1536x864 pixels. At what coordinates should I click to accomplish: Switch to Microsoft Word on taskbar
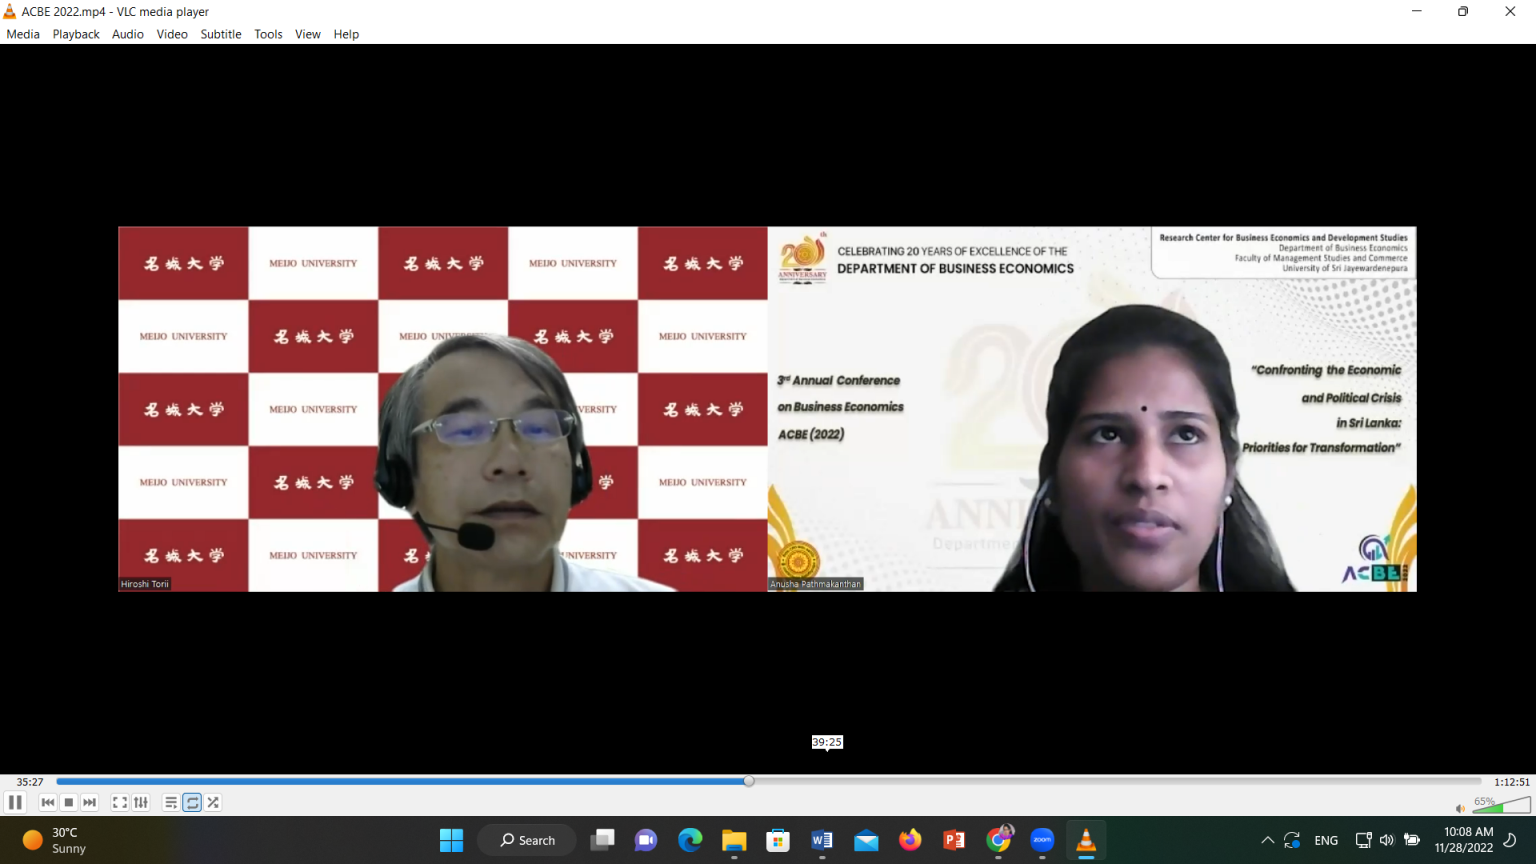click(822, 840)
